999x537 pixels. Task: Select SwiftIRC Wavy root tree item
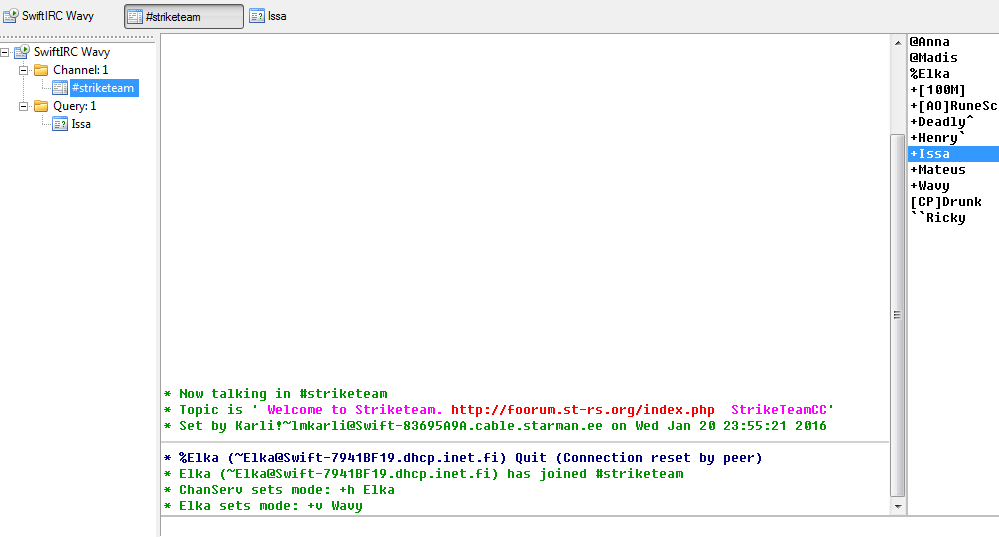71,52
